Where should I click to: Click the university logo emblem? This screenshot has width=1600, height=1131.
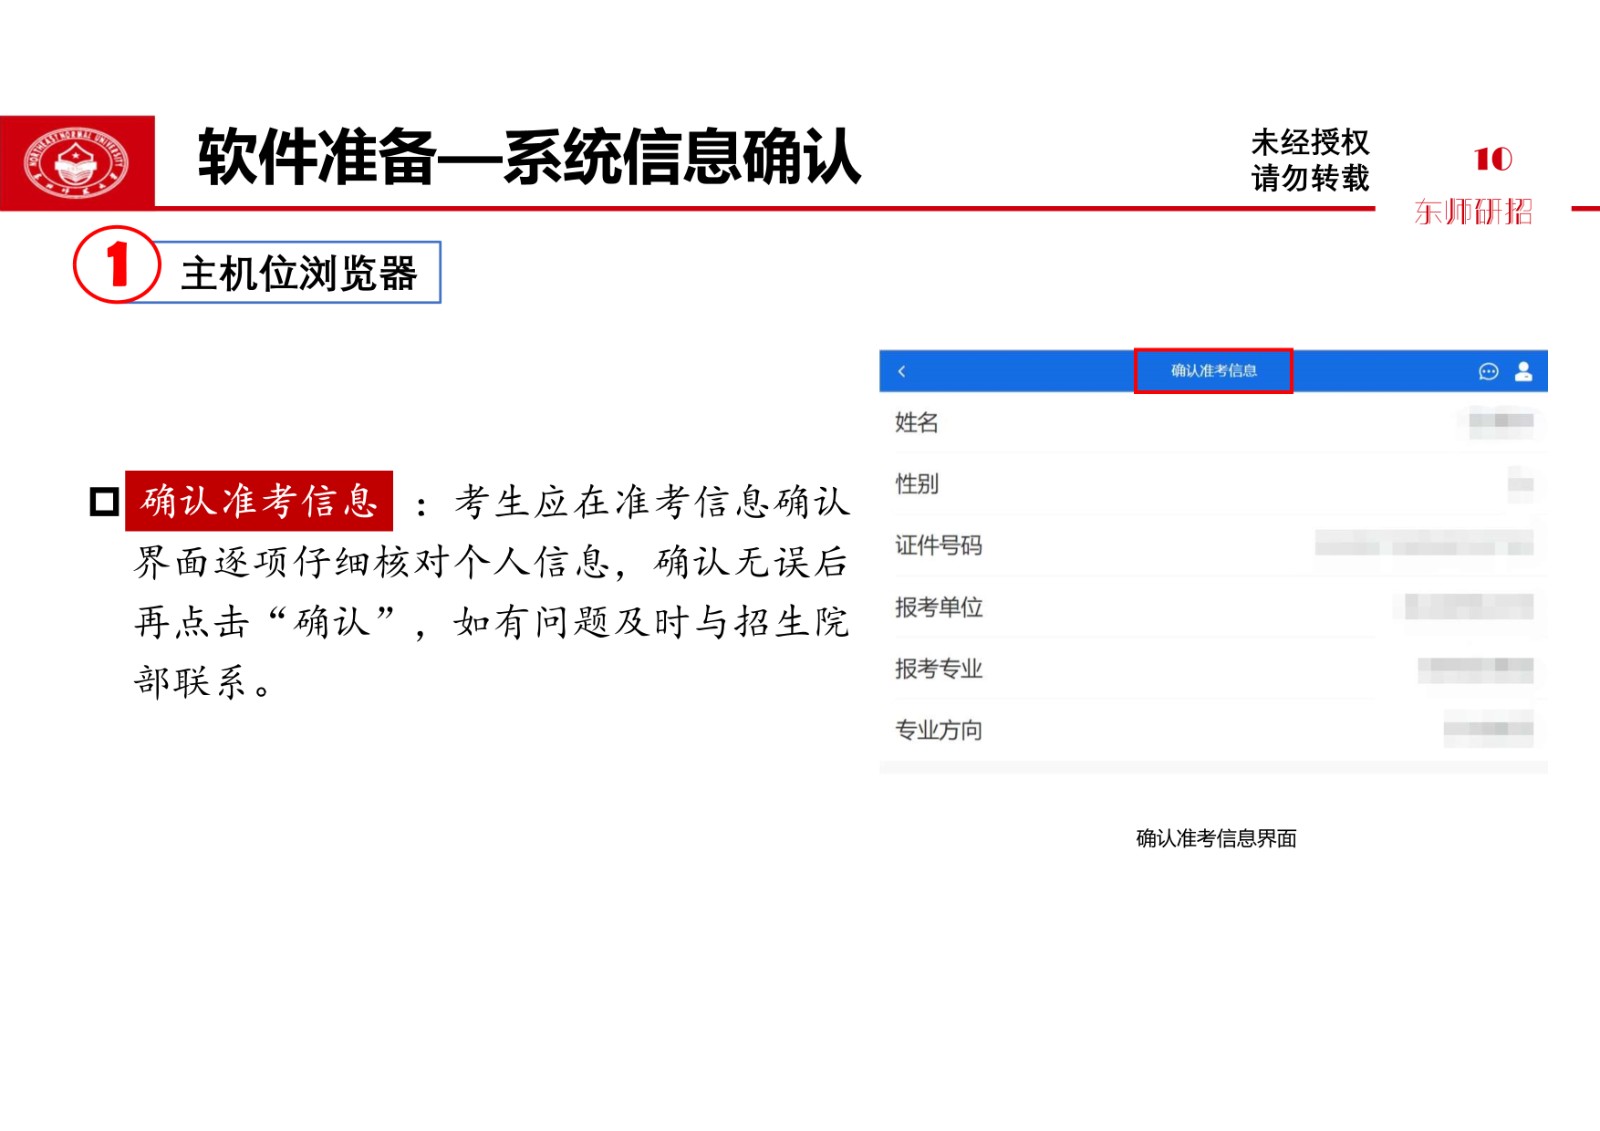77,162
